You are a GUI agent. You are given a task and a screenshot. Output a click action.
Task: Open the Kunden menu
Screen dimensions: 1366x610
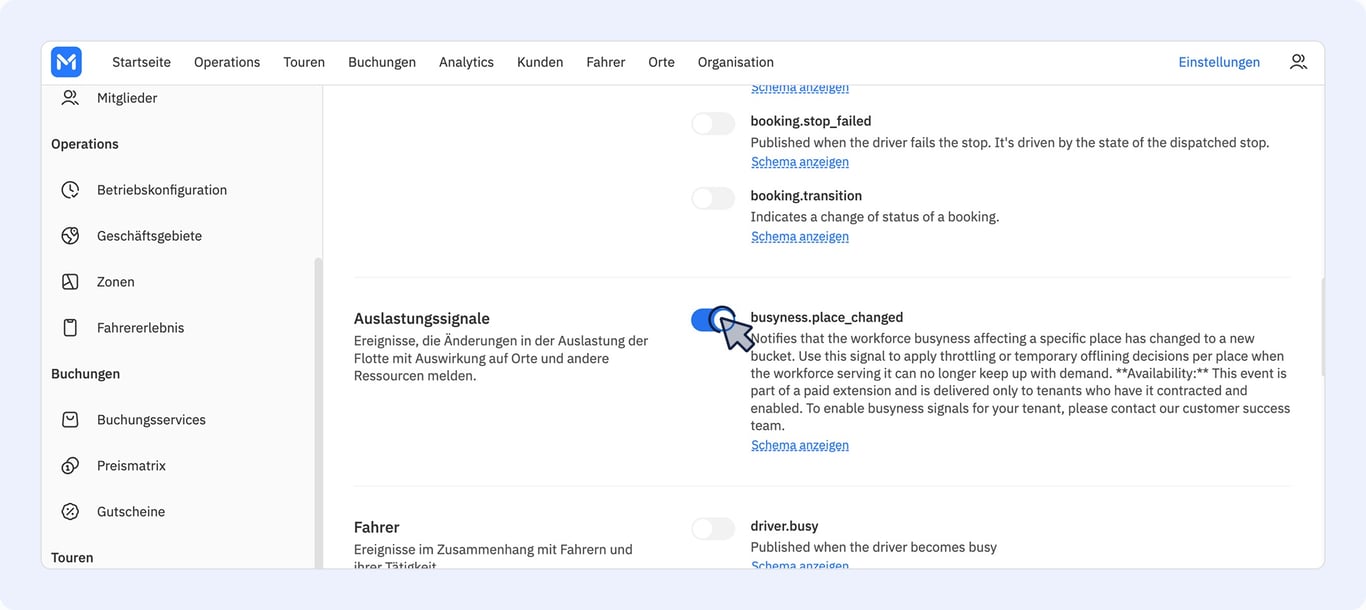[540, 62]
